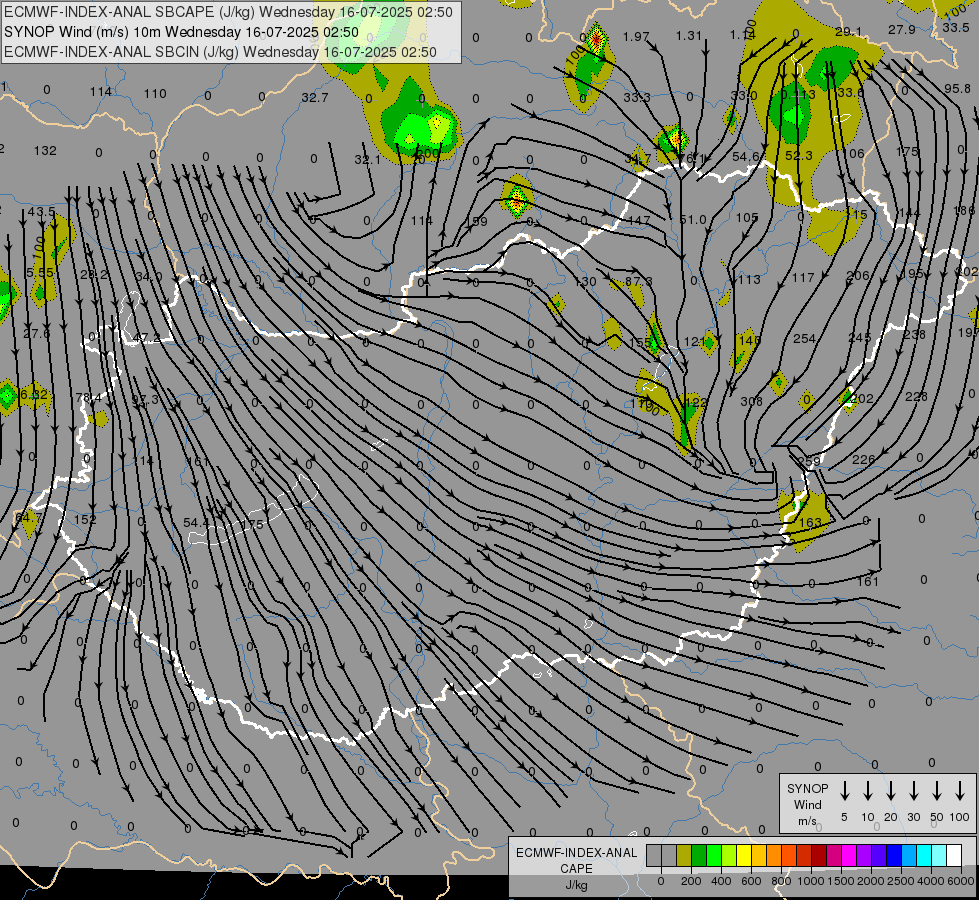Click the map value 147
Viewport: 979px width, 900px height.
[639, 220]
